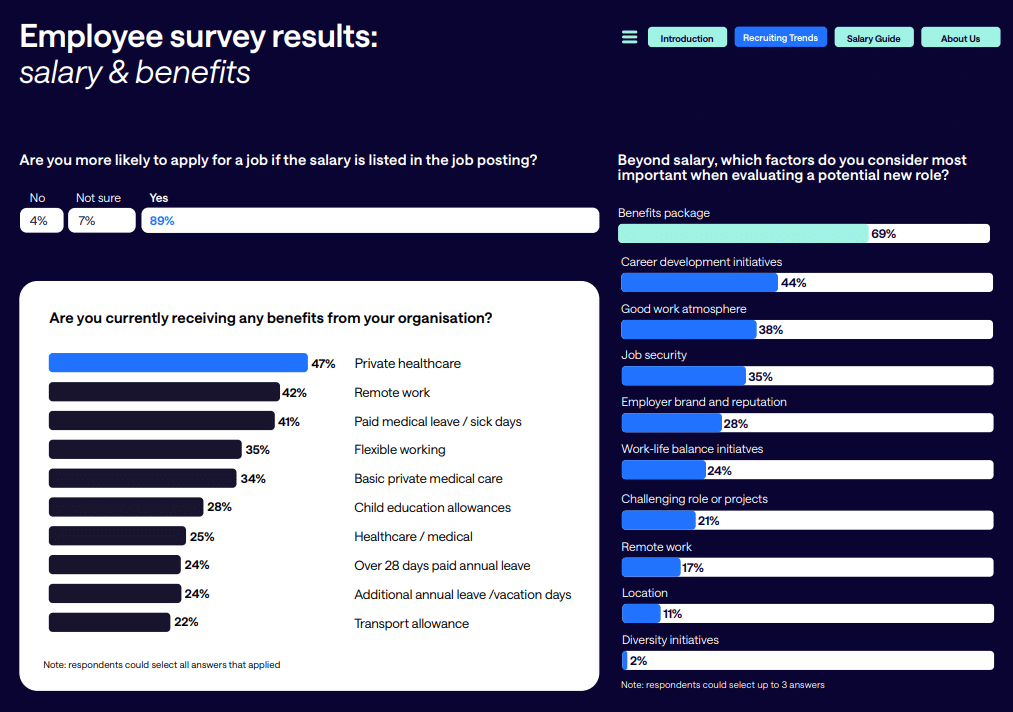Click the Employee survey results heading

(x=199, y=37)
